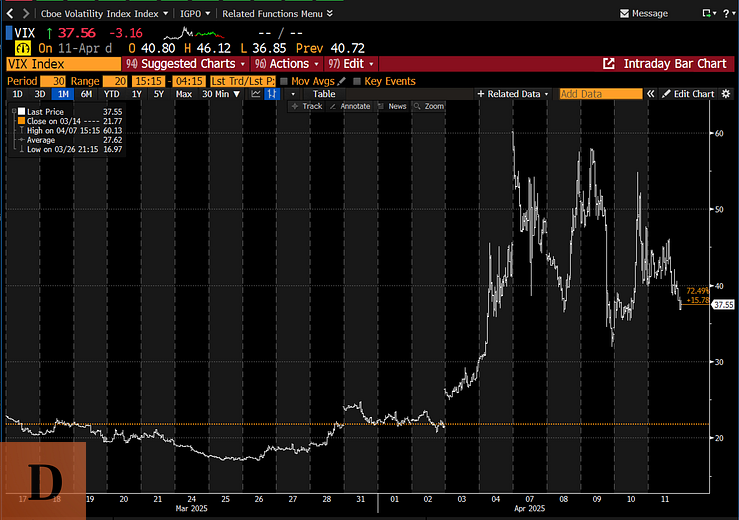This screenshot has height=520, width=739.
Task: Click the VIX sparkline mini chart
Action: tap(193, 33)
